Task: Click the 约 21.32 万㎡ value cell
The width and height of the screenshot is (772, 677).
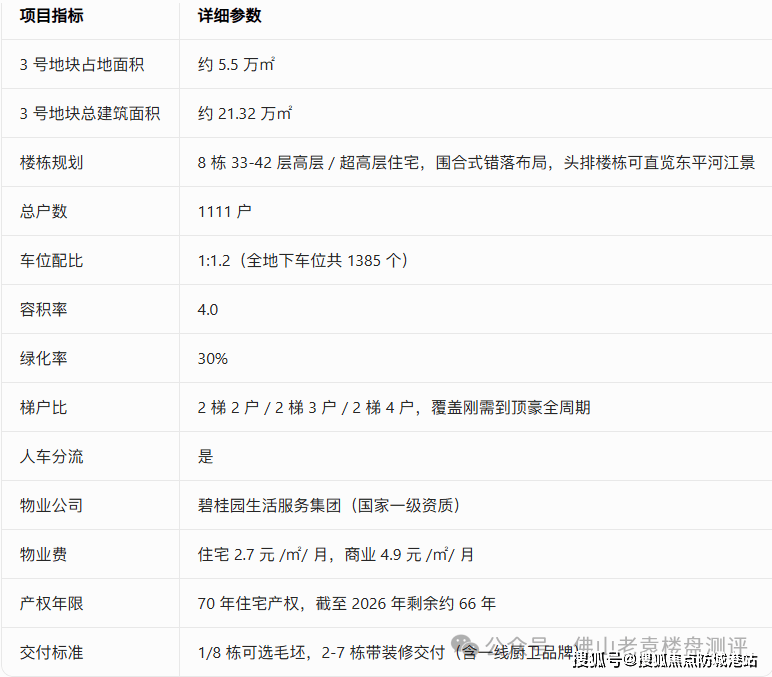Action: (x=245, y=113)
